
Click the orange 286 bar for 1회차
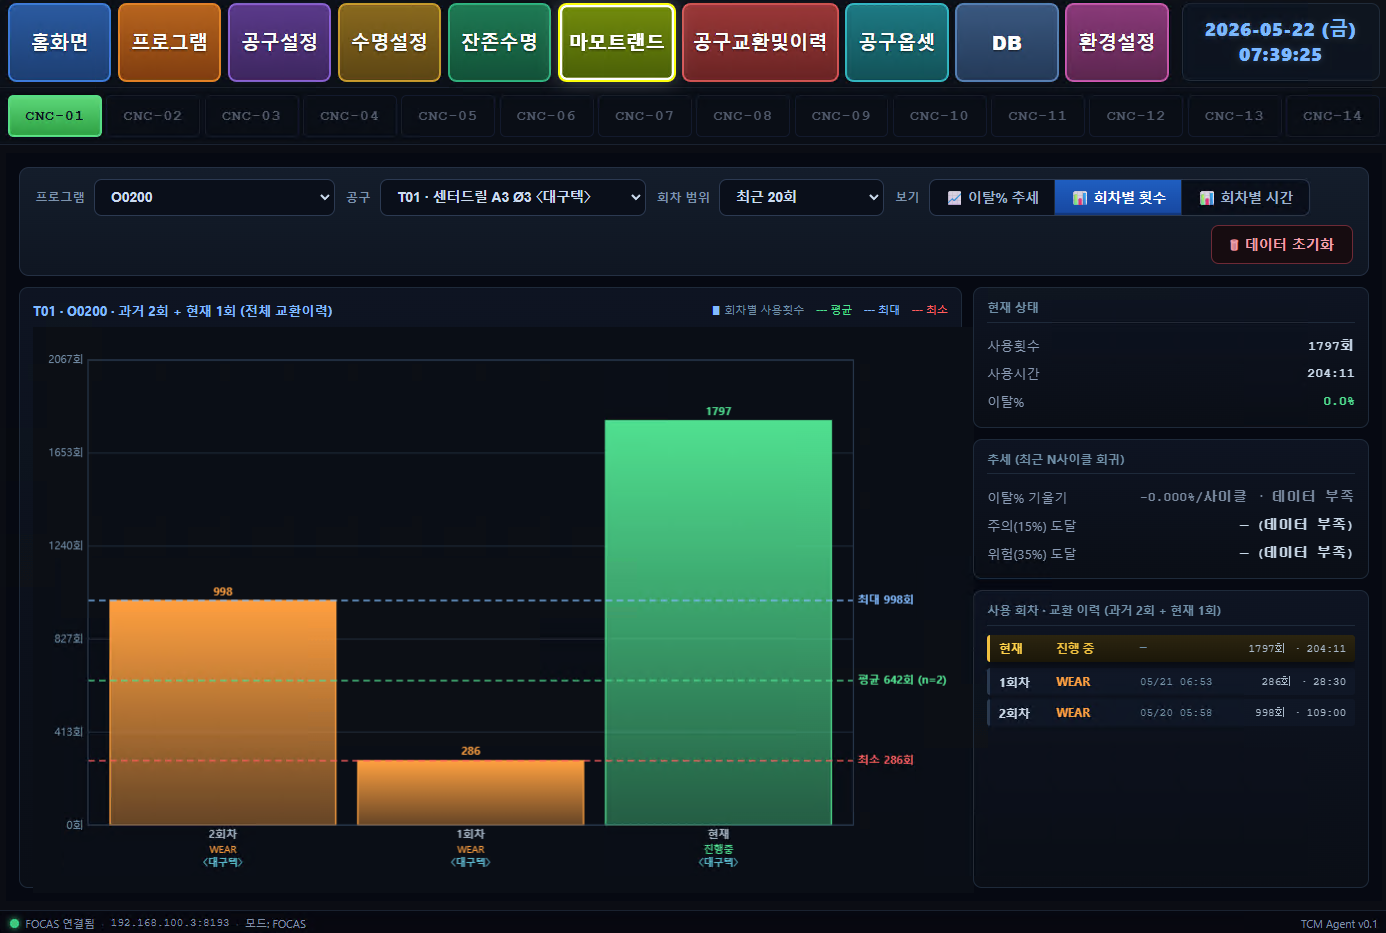[470, 792]
